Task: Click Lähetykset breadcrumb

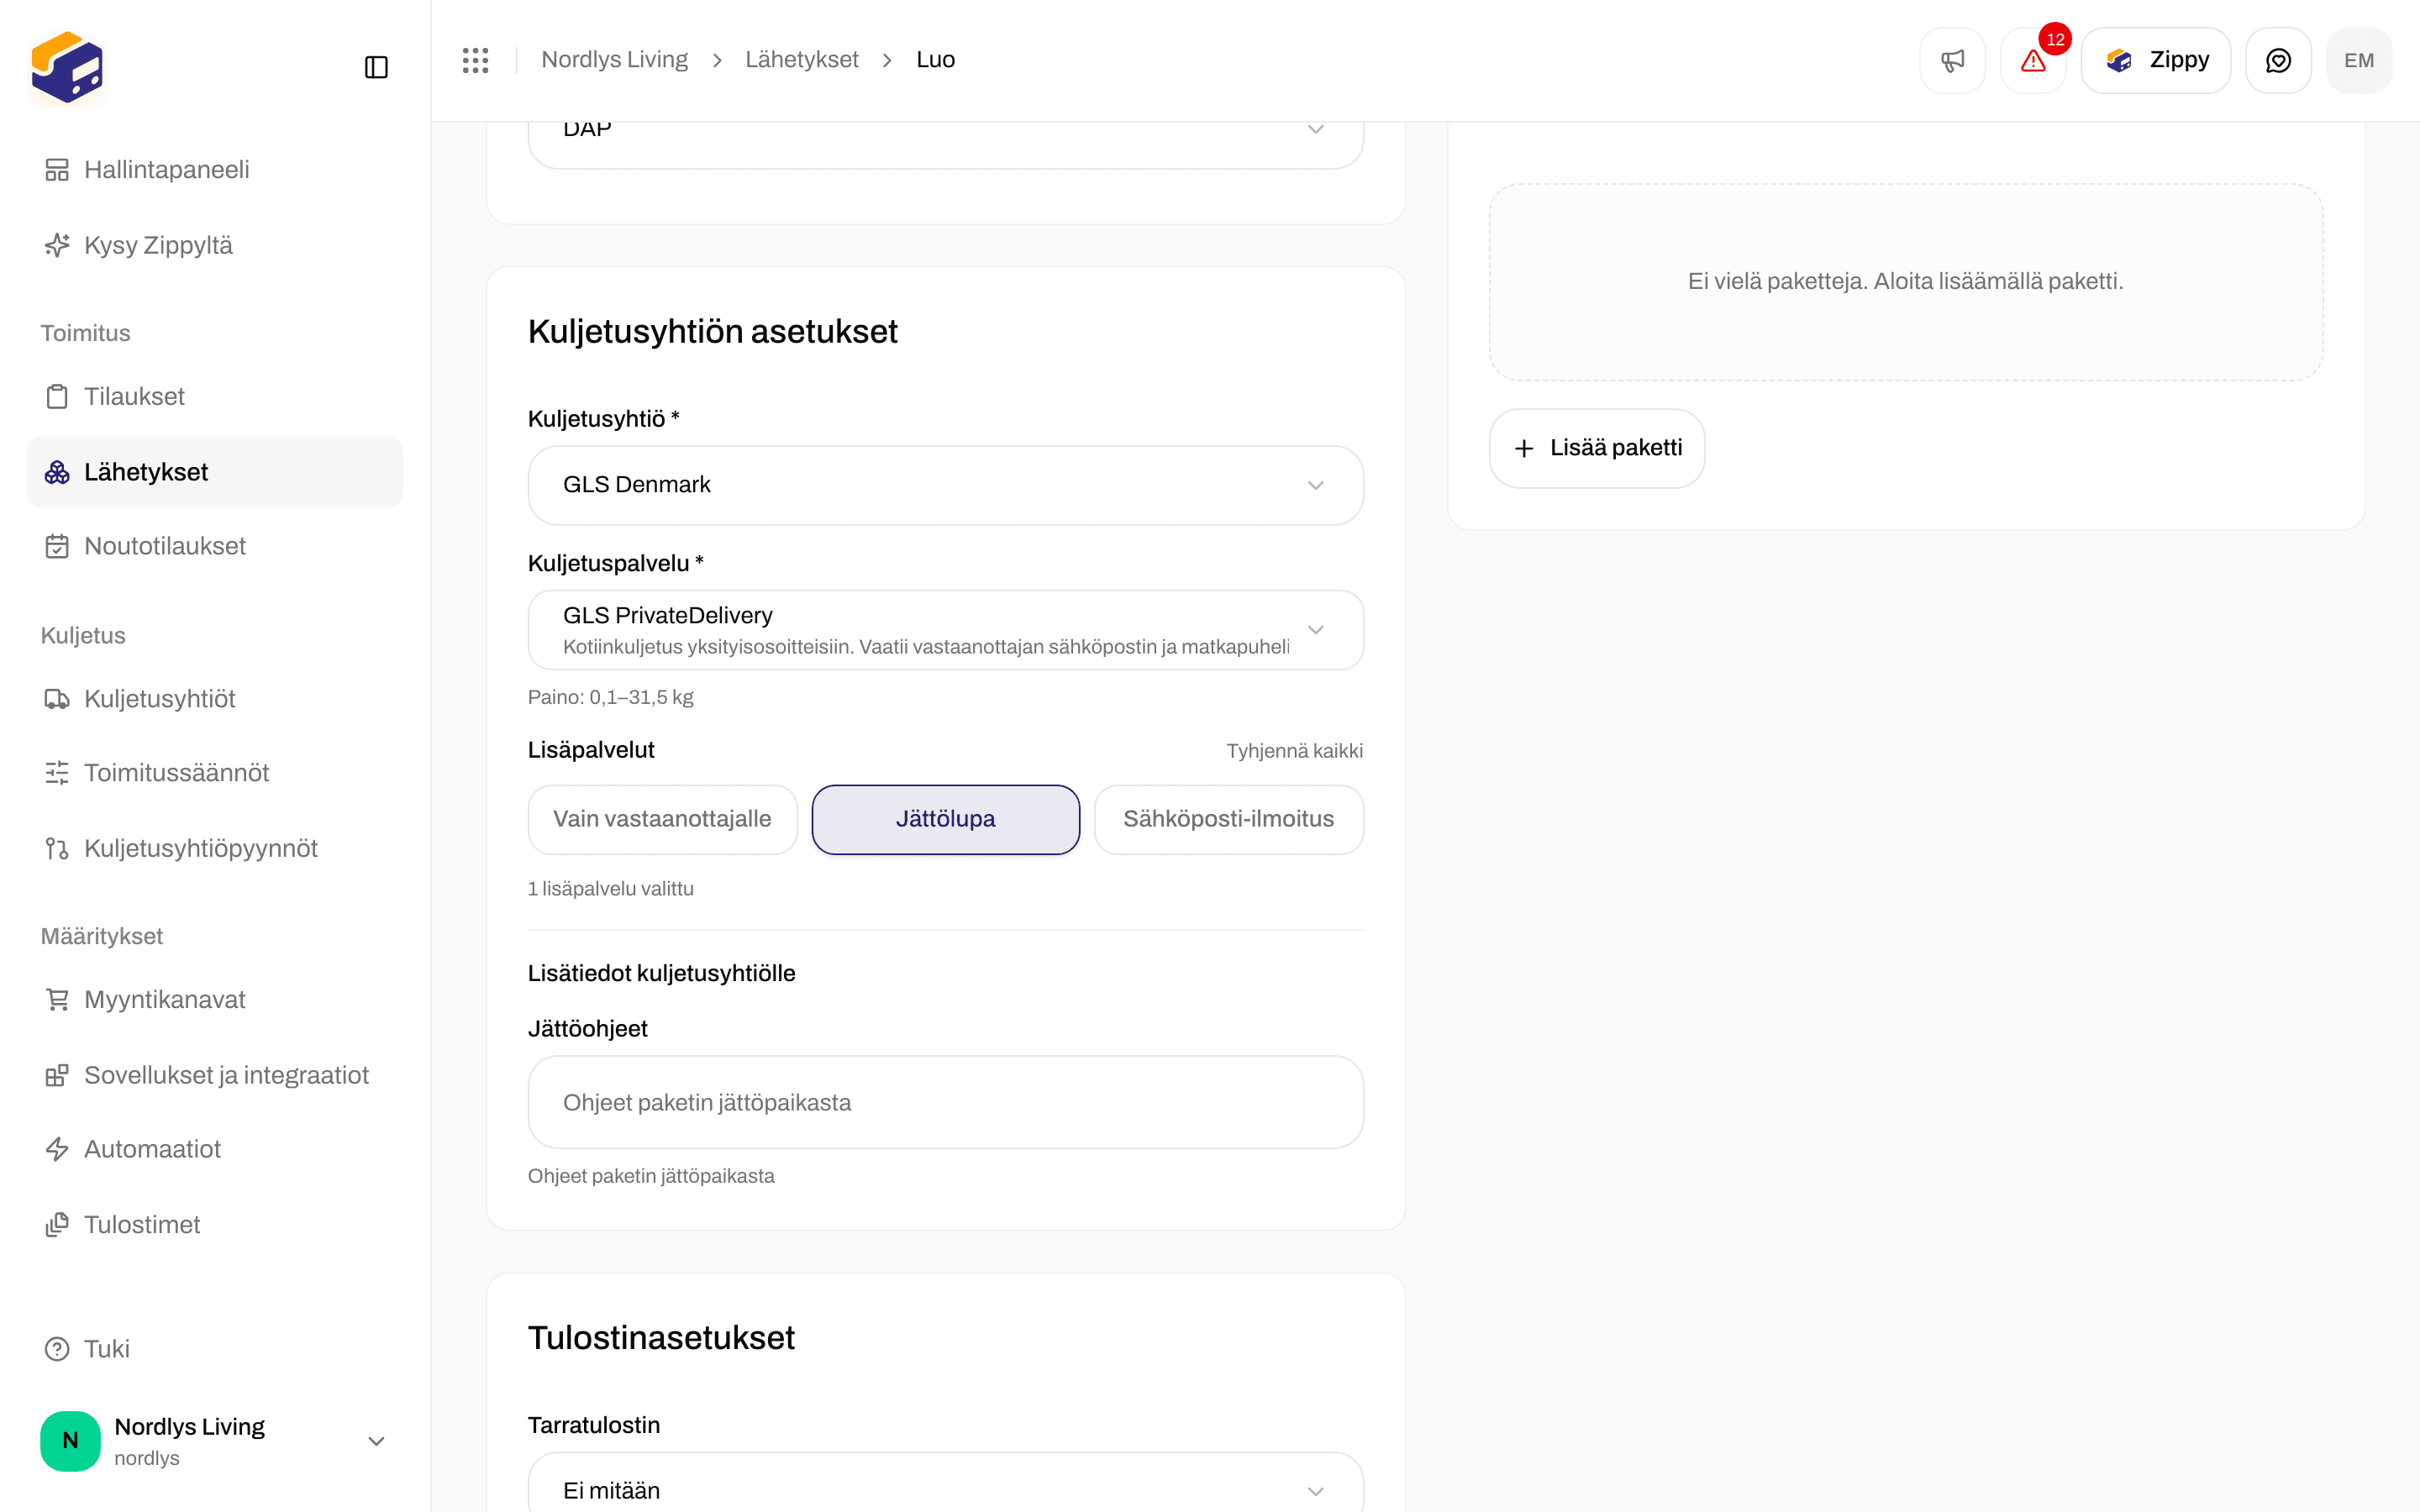Action: pyautogui.click(x=801, y=60)
